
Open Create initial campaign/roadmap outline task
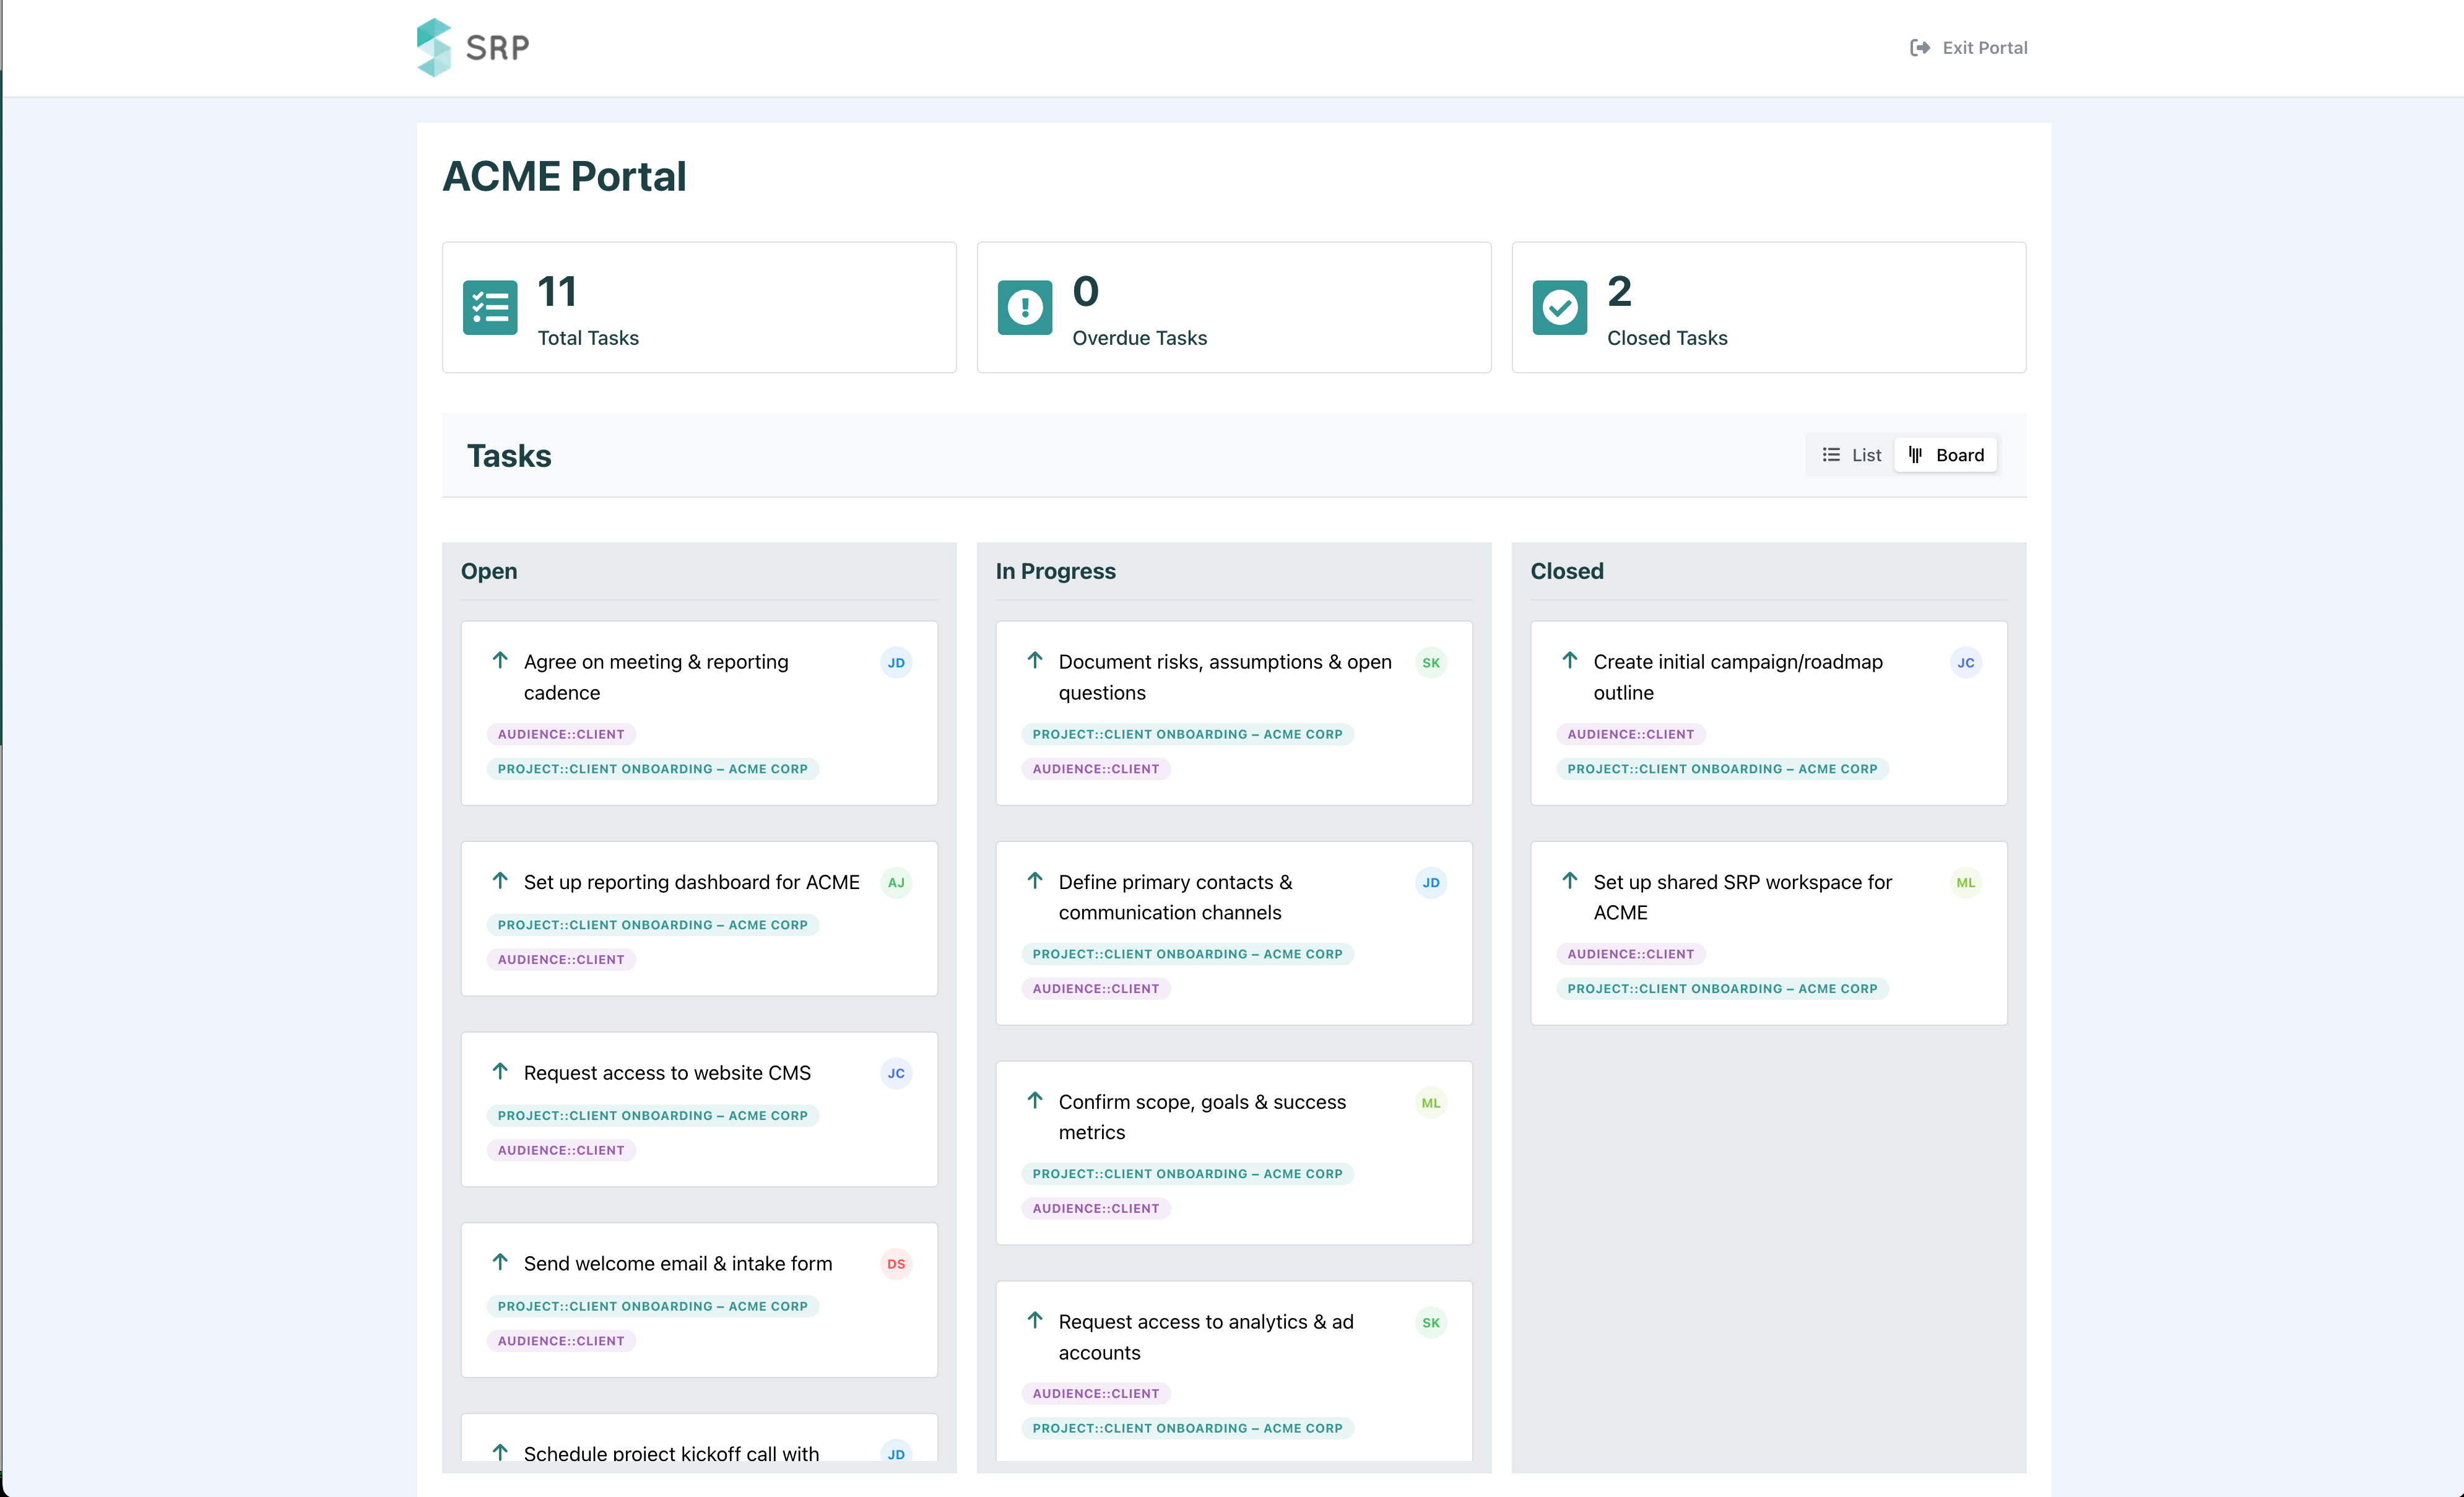[1737, 677]
